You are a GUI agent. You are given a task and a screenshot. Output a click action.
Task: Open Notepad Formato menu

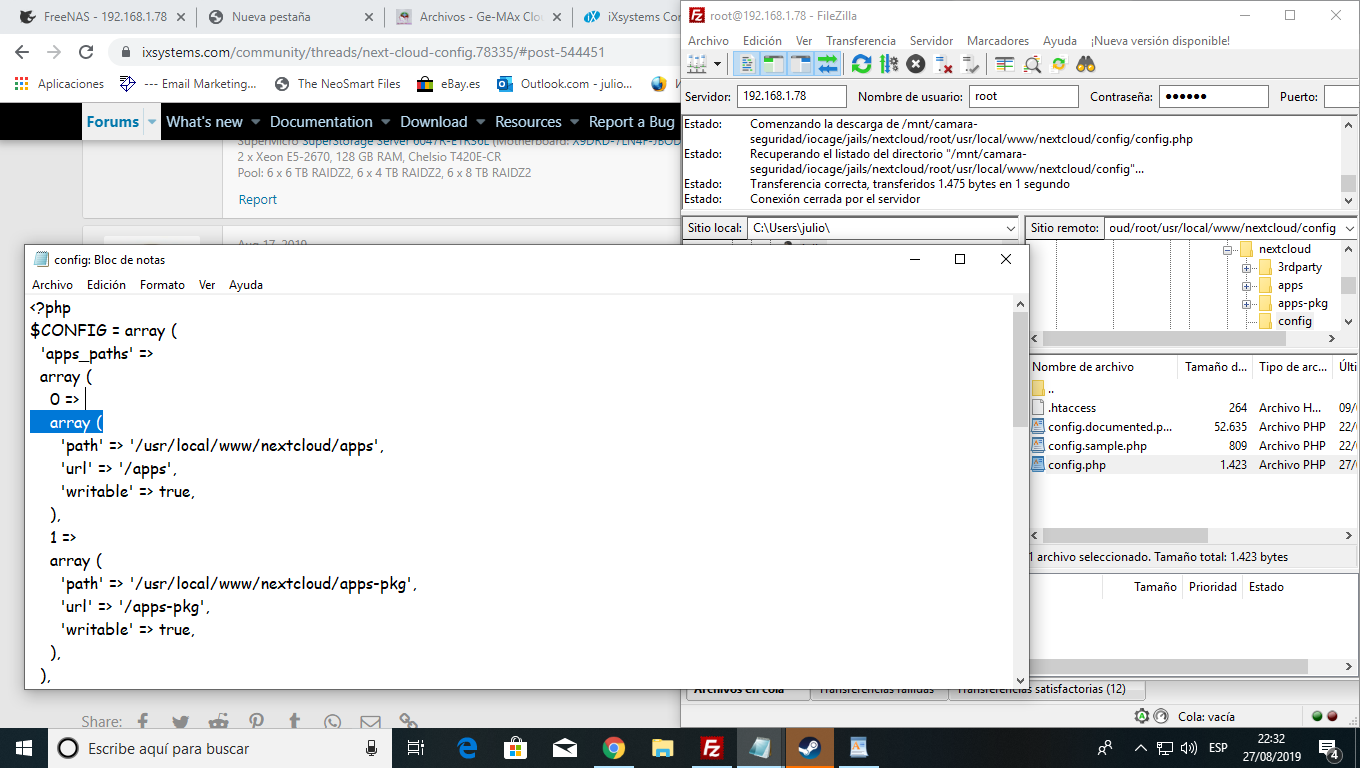pyautogui.click(x=162, y=285)
